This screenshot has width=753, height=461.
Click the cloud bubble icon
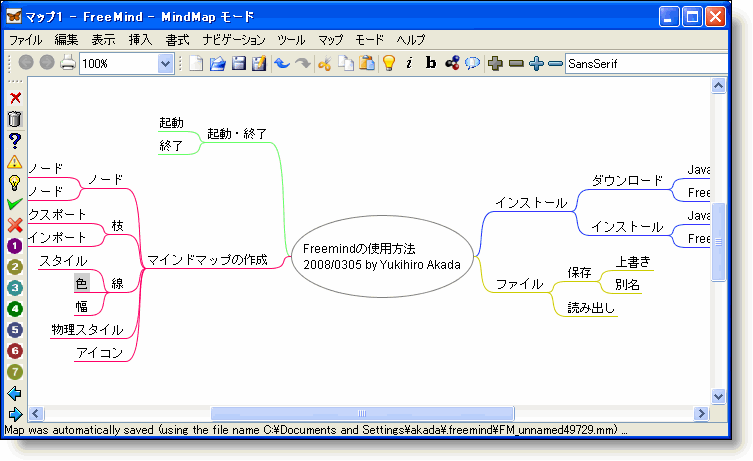473,63
